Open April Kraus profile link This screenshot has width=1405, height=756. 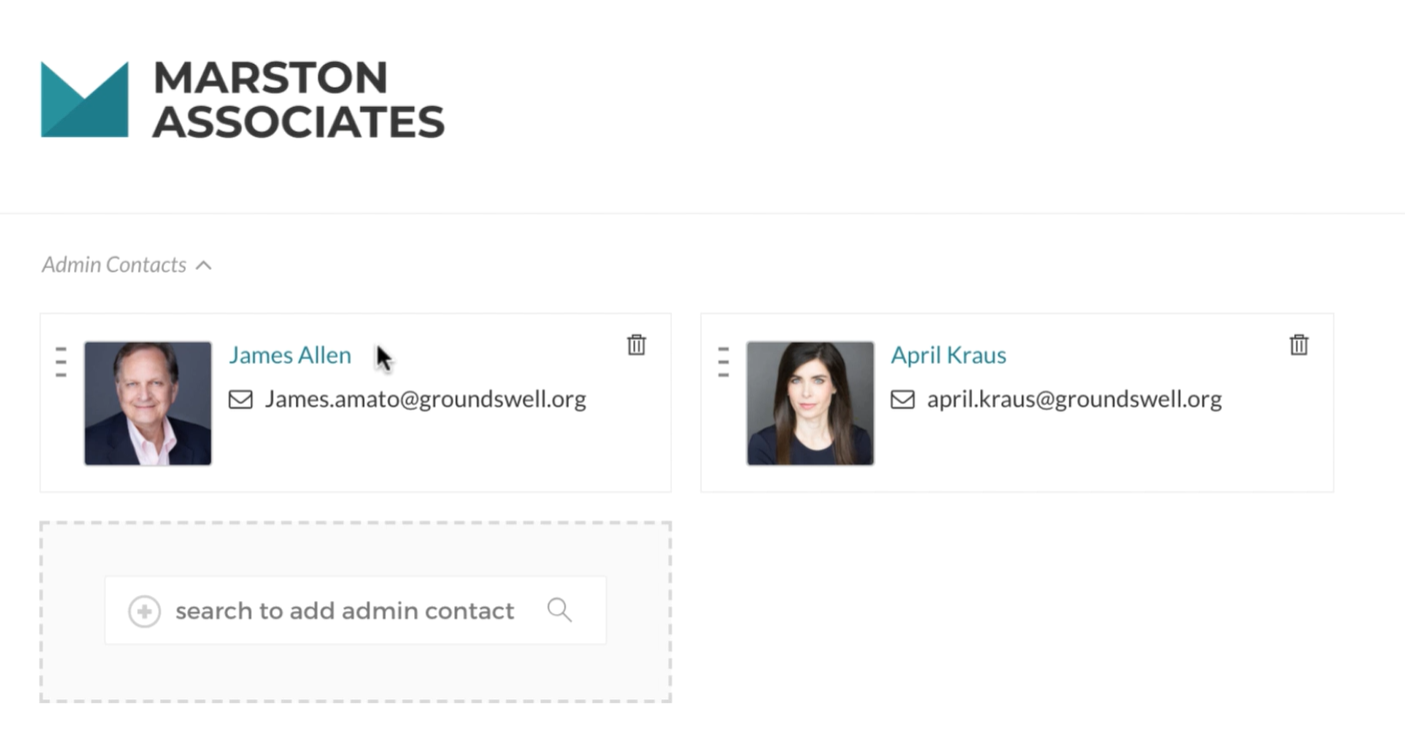click(x=948, y=355)
